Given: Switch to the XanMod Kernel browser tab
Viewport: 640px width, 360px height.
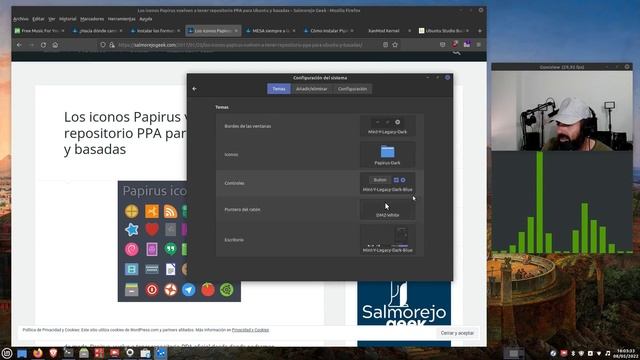Looking at the screenshot, I should 387,31.
